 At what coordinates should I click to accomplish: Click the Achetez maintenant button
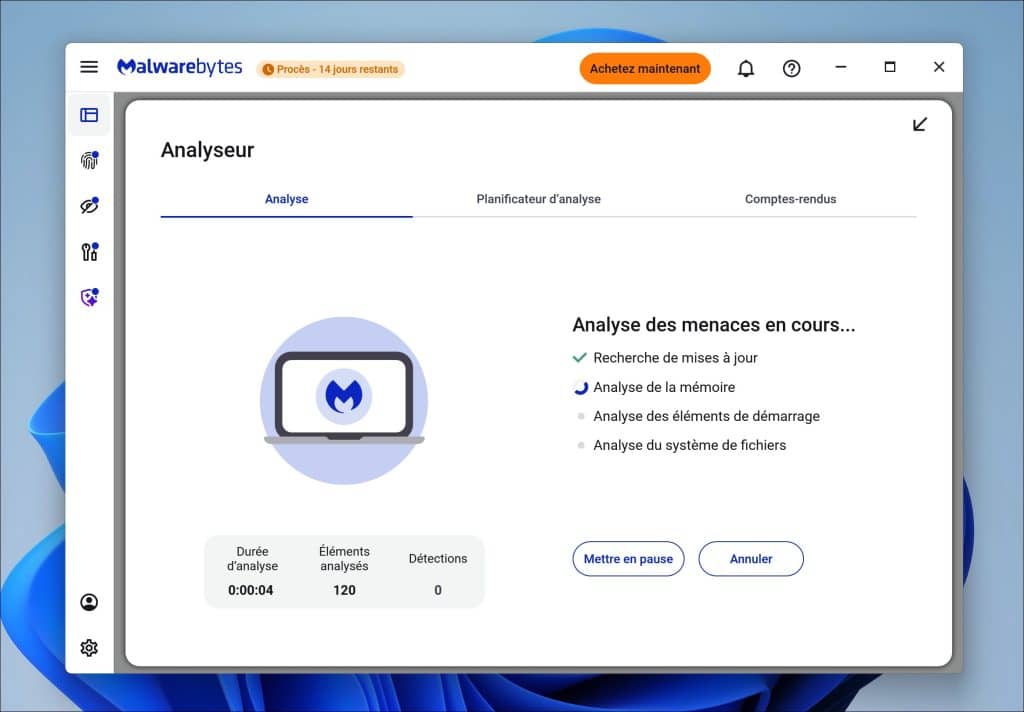coord(645,69)
